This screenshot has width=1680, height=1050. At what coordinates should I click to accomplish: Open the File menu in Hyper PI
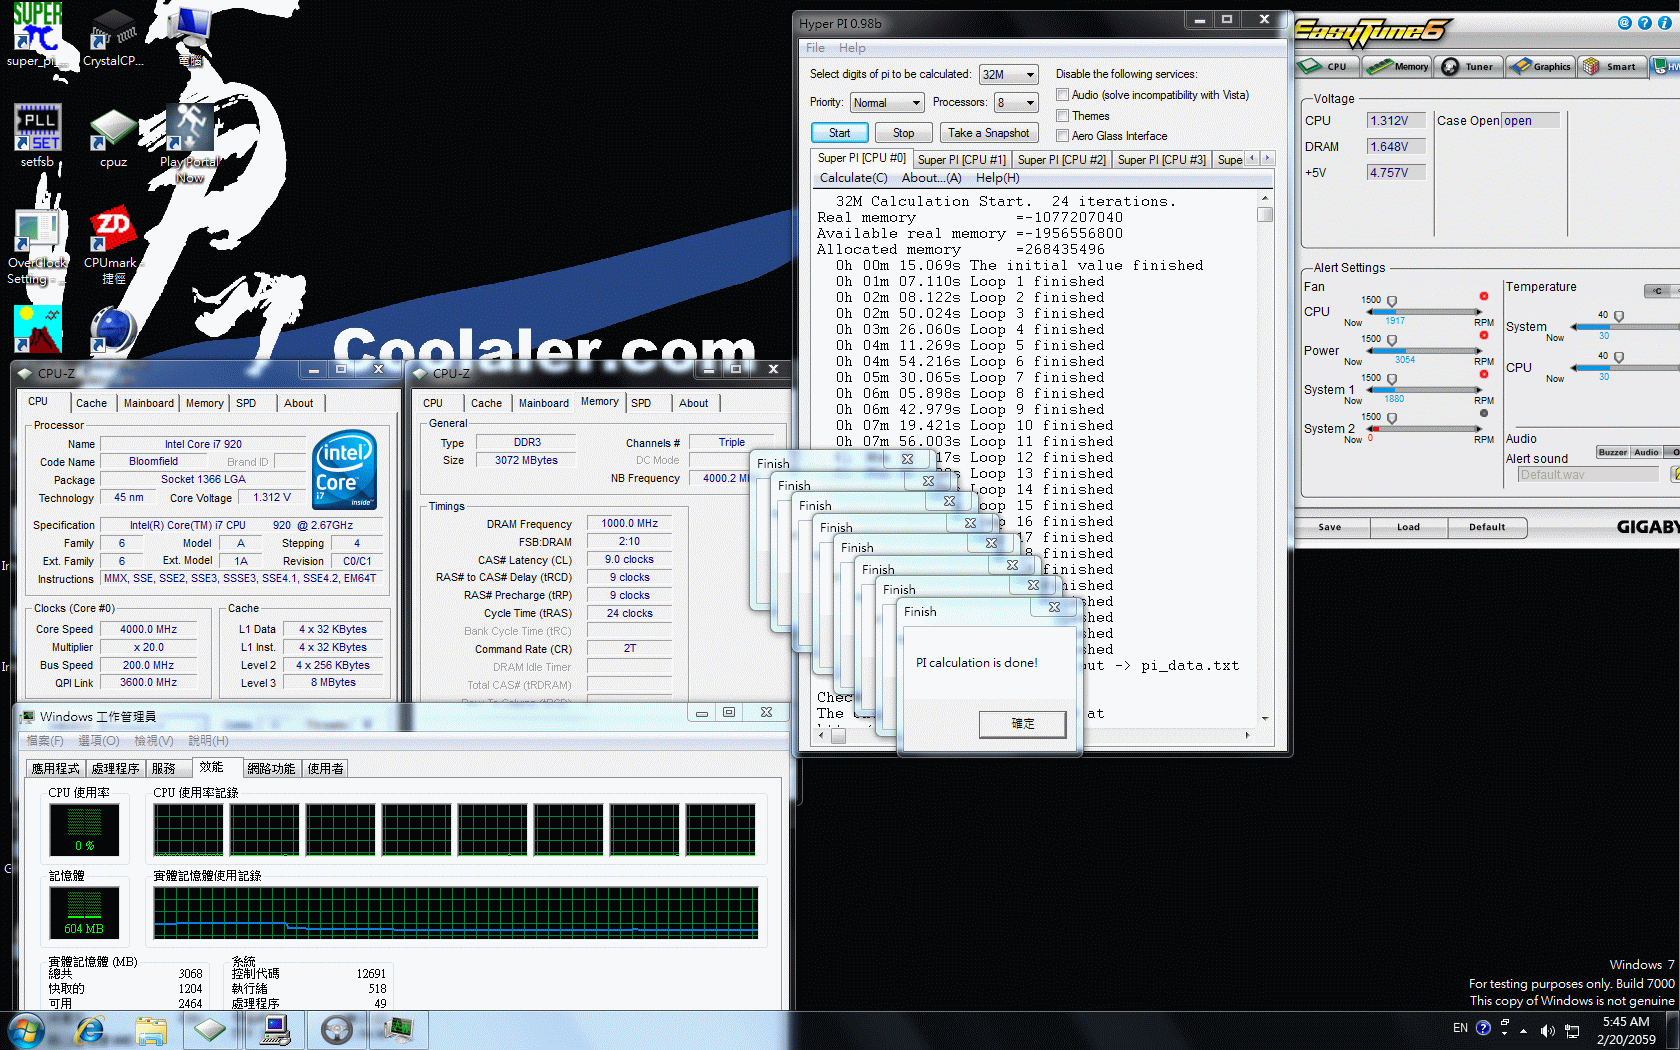click(x=816, y=48)
